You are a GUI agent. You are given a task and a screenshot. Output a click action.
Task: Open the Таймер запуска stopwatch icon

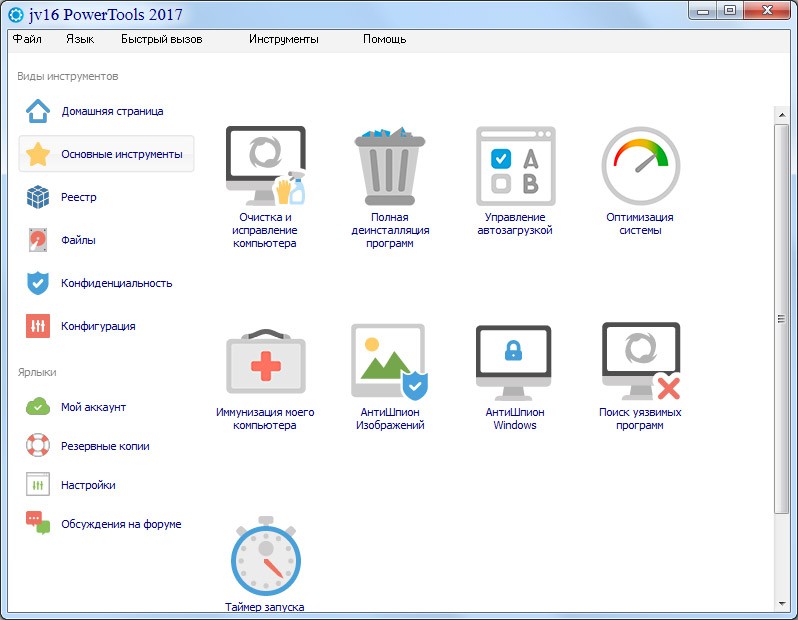point(266,556)
